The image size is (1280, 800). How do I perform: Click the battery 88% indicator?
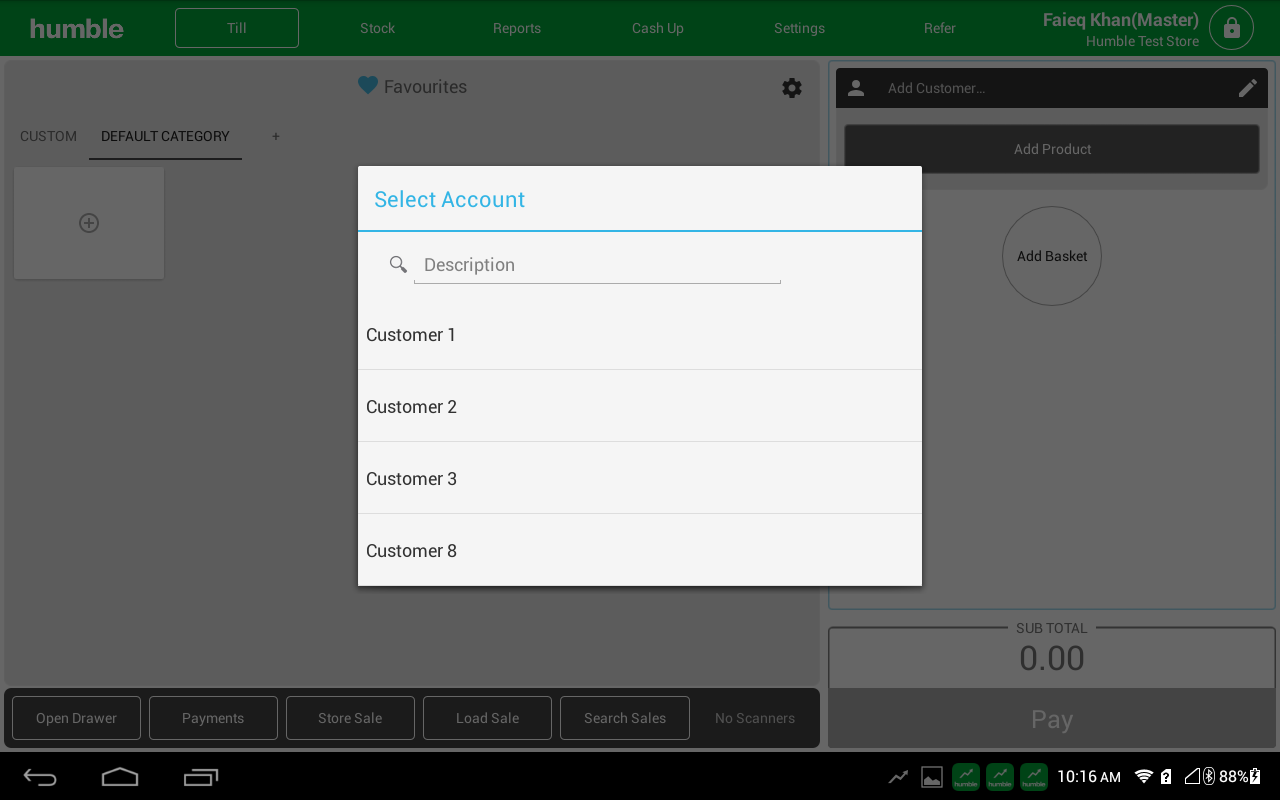[x=1240, y=776]
